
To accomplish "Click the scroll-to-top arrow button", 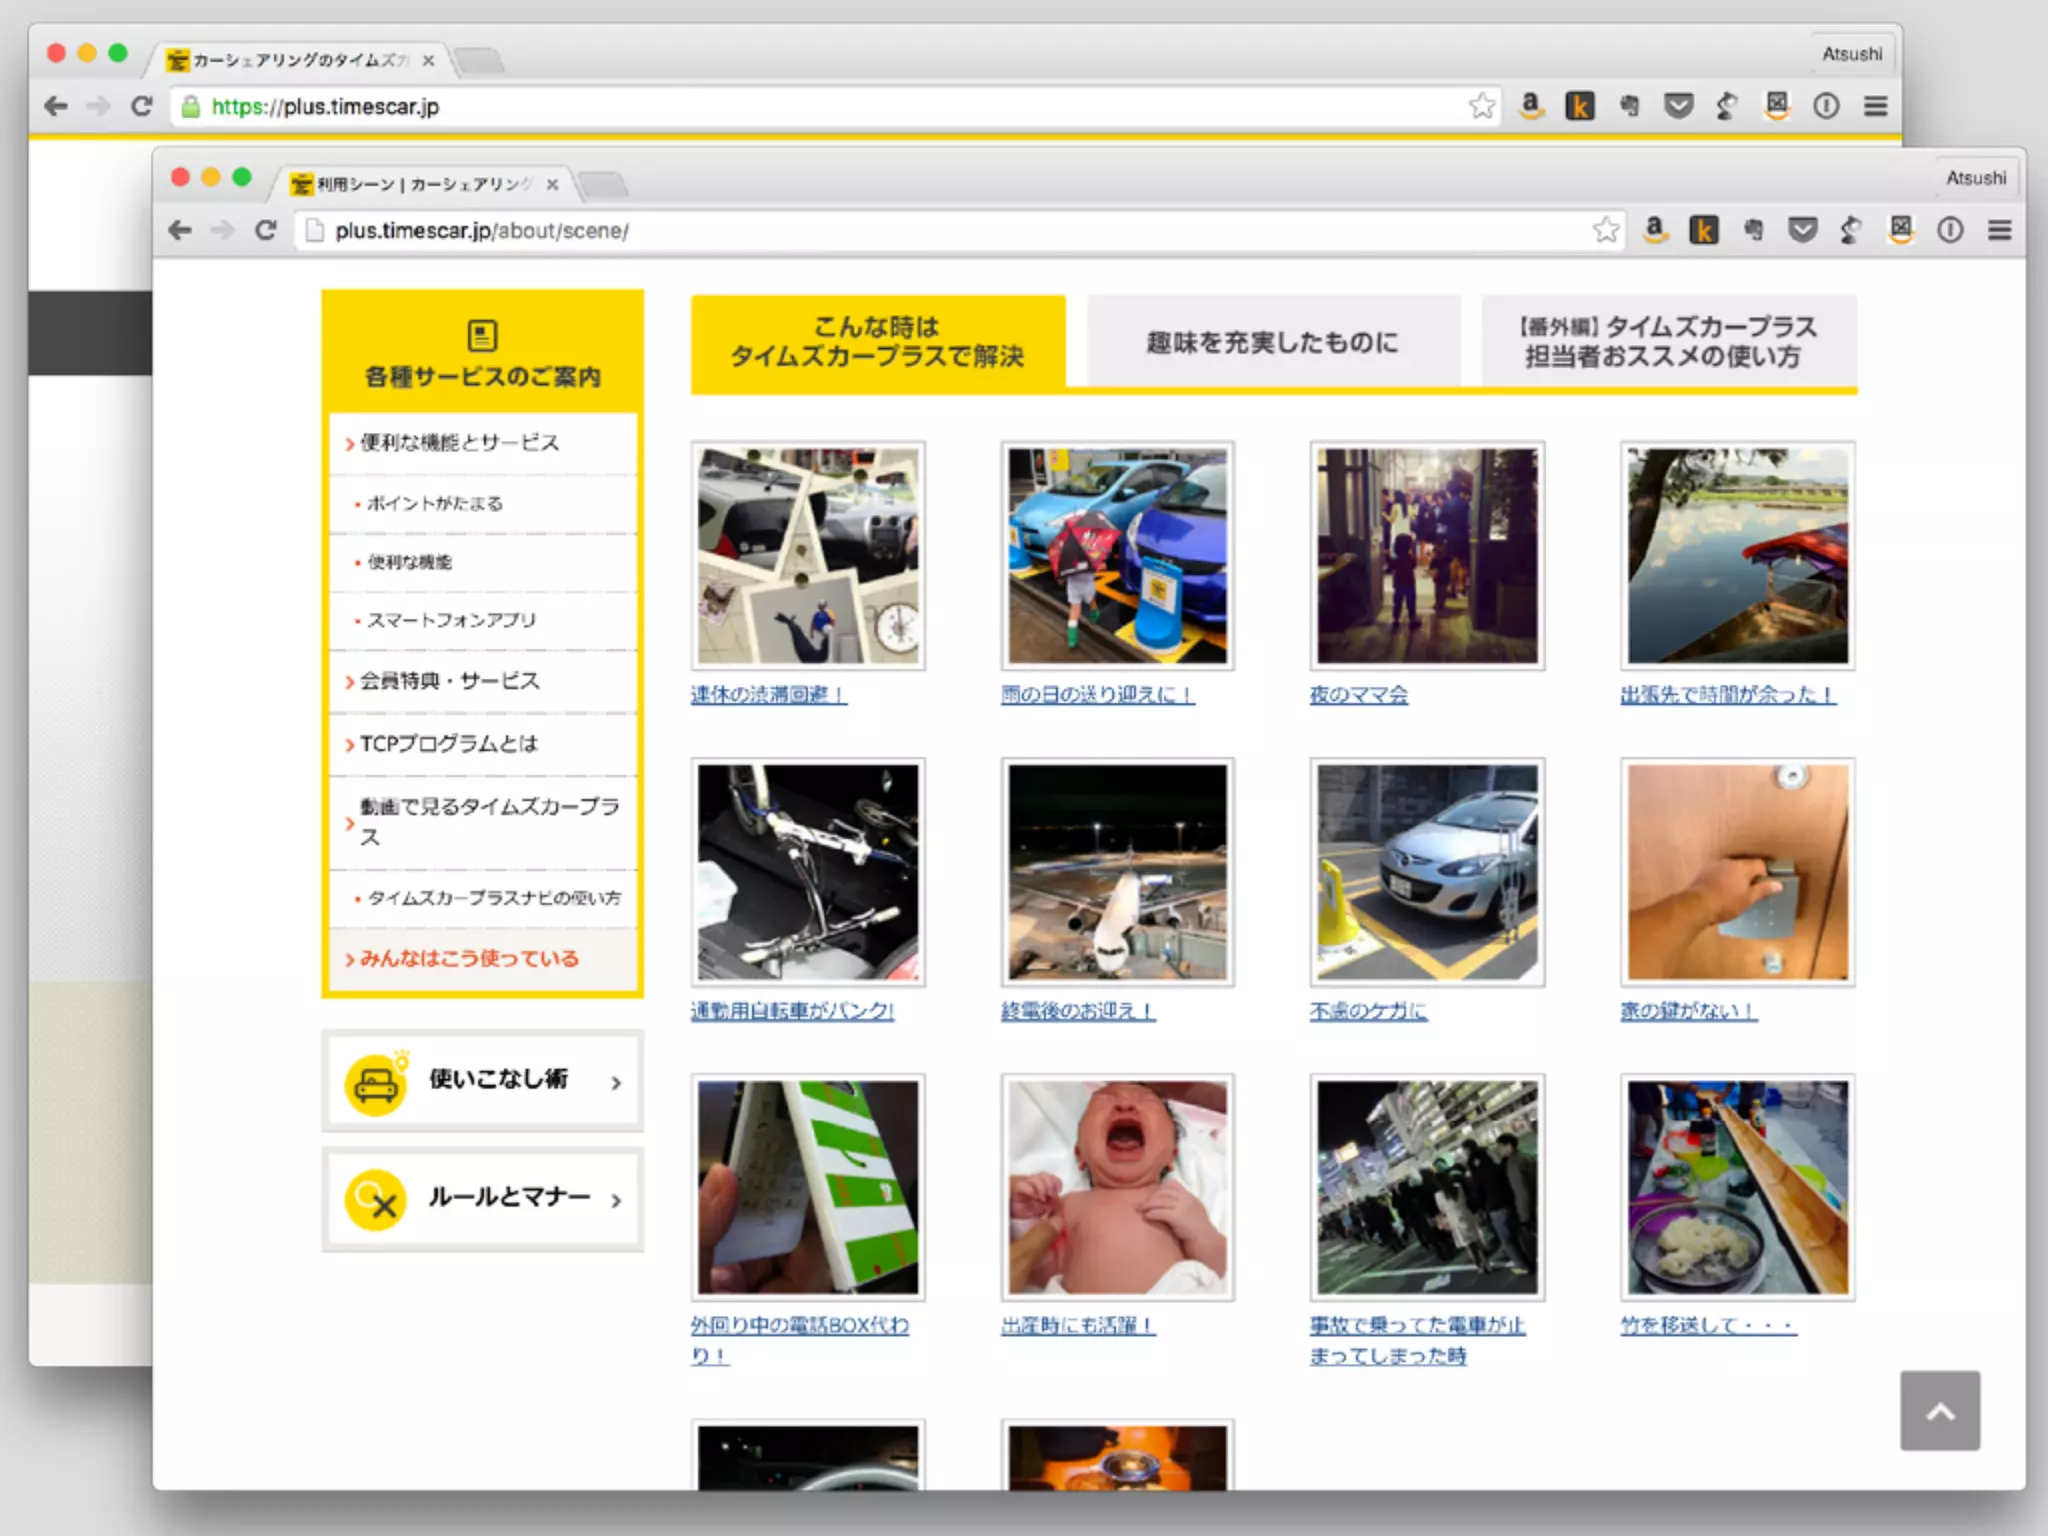I will point(1939,1410).
